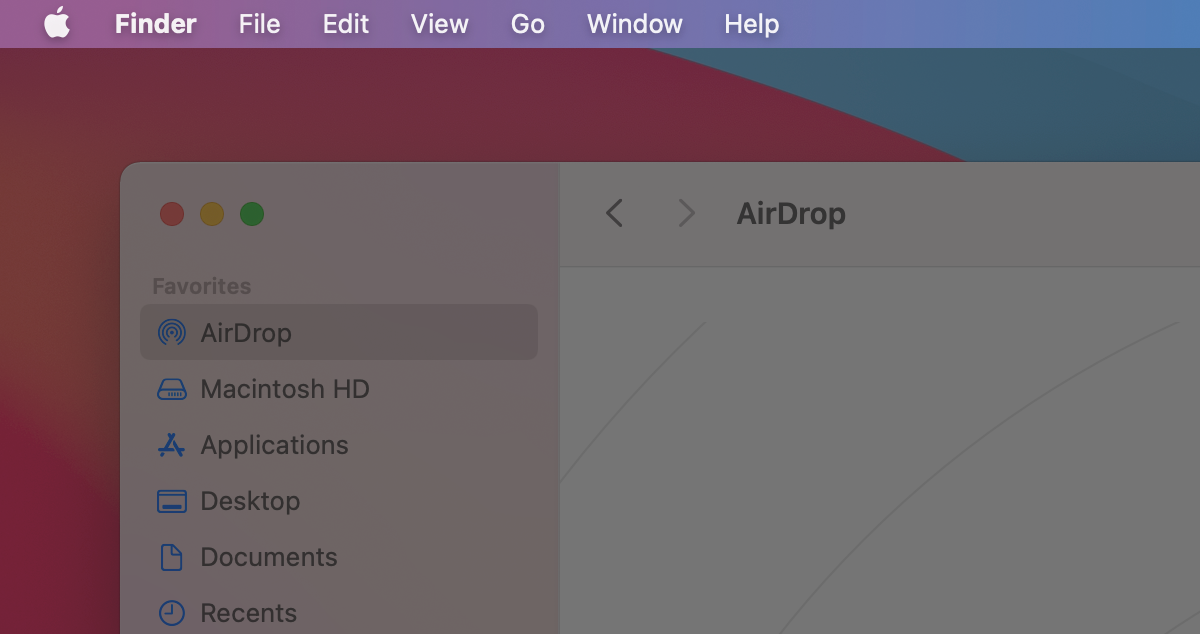Open the Window menu
Viewport: 1200px width, 634px height.
(x=635, y=23)
